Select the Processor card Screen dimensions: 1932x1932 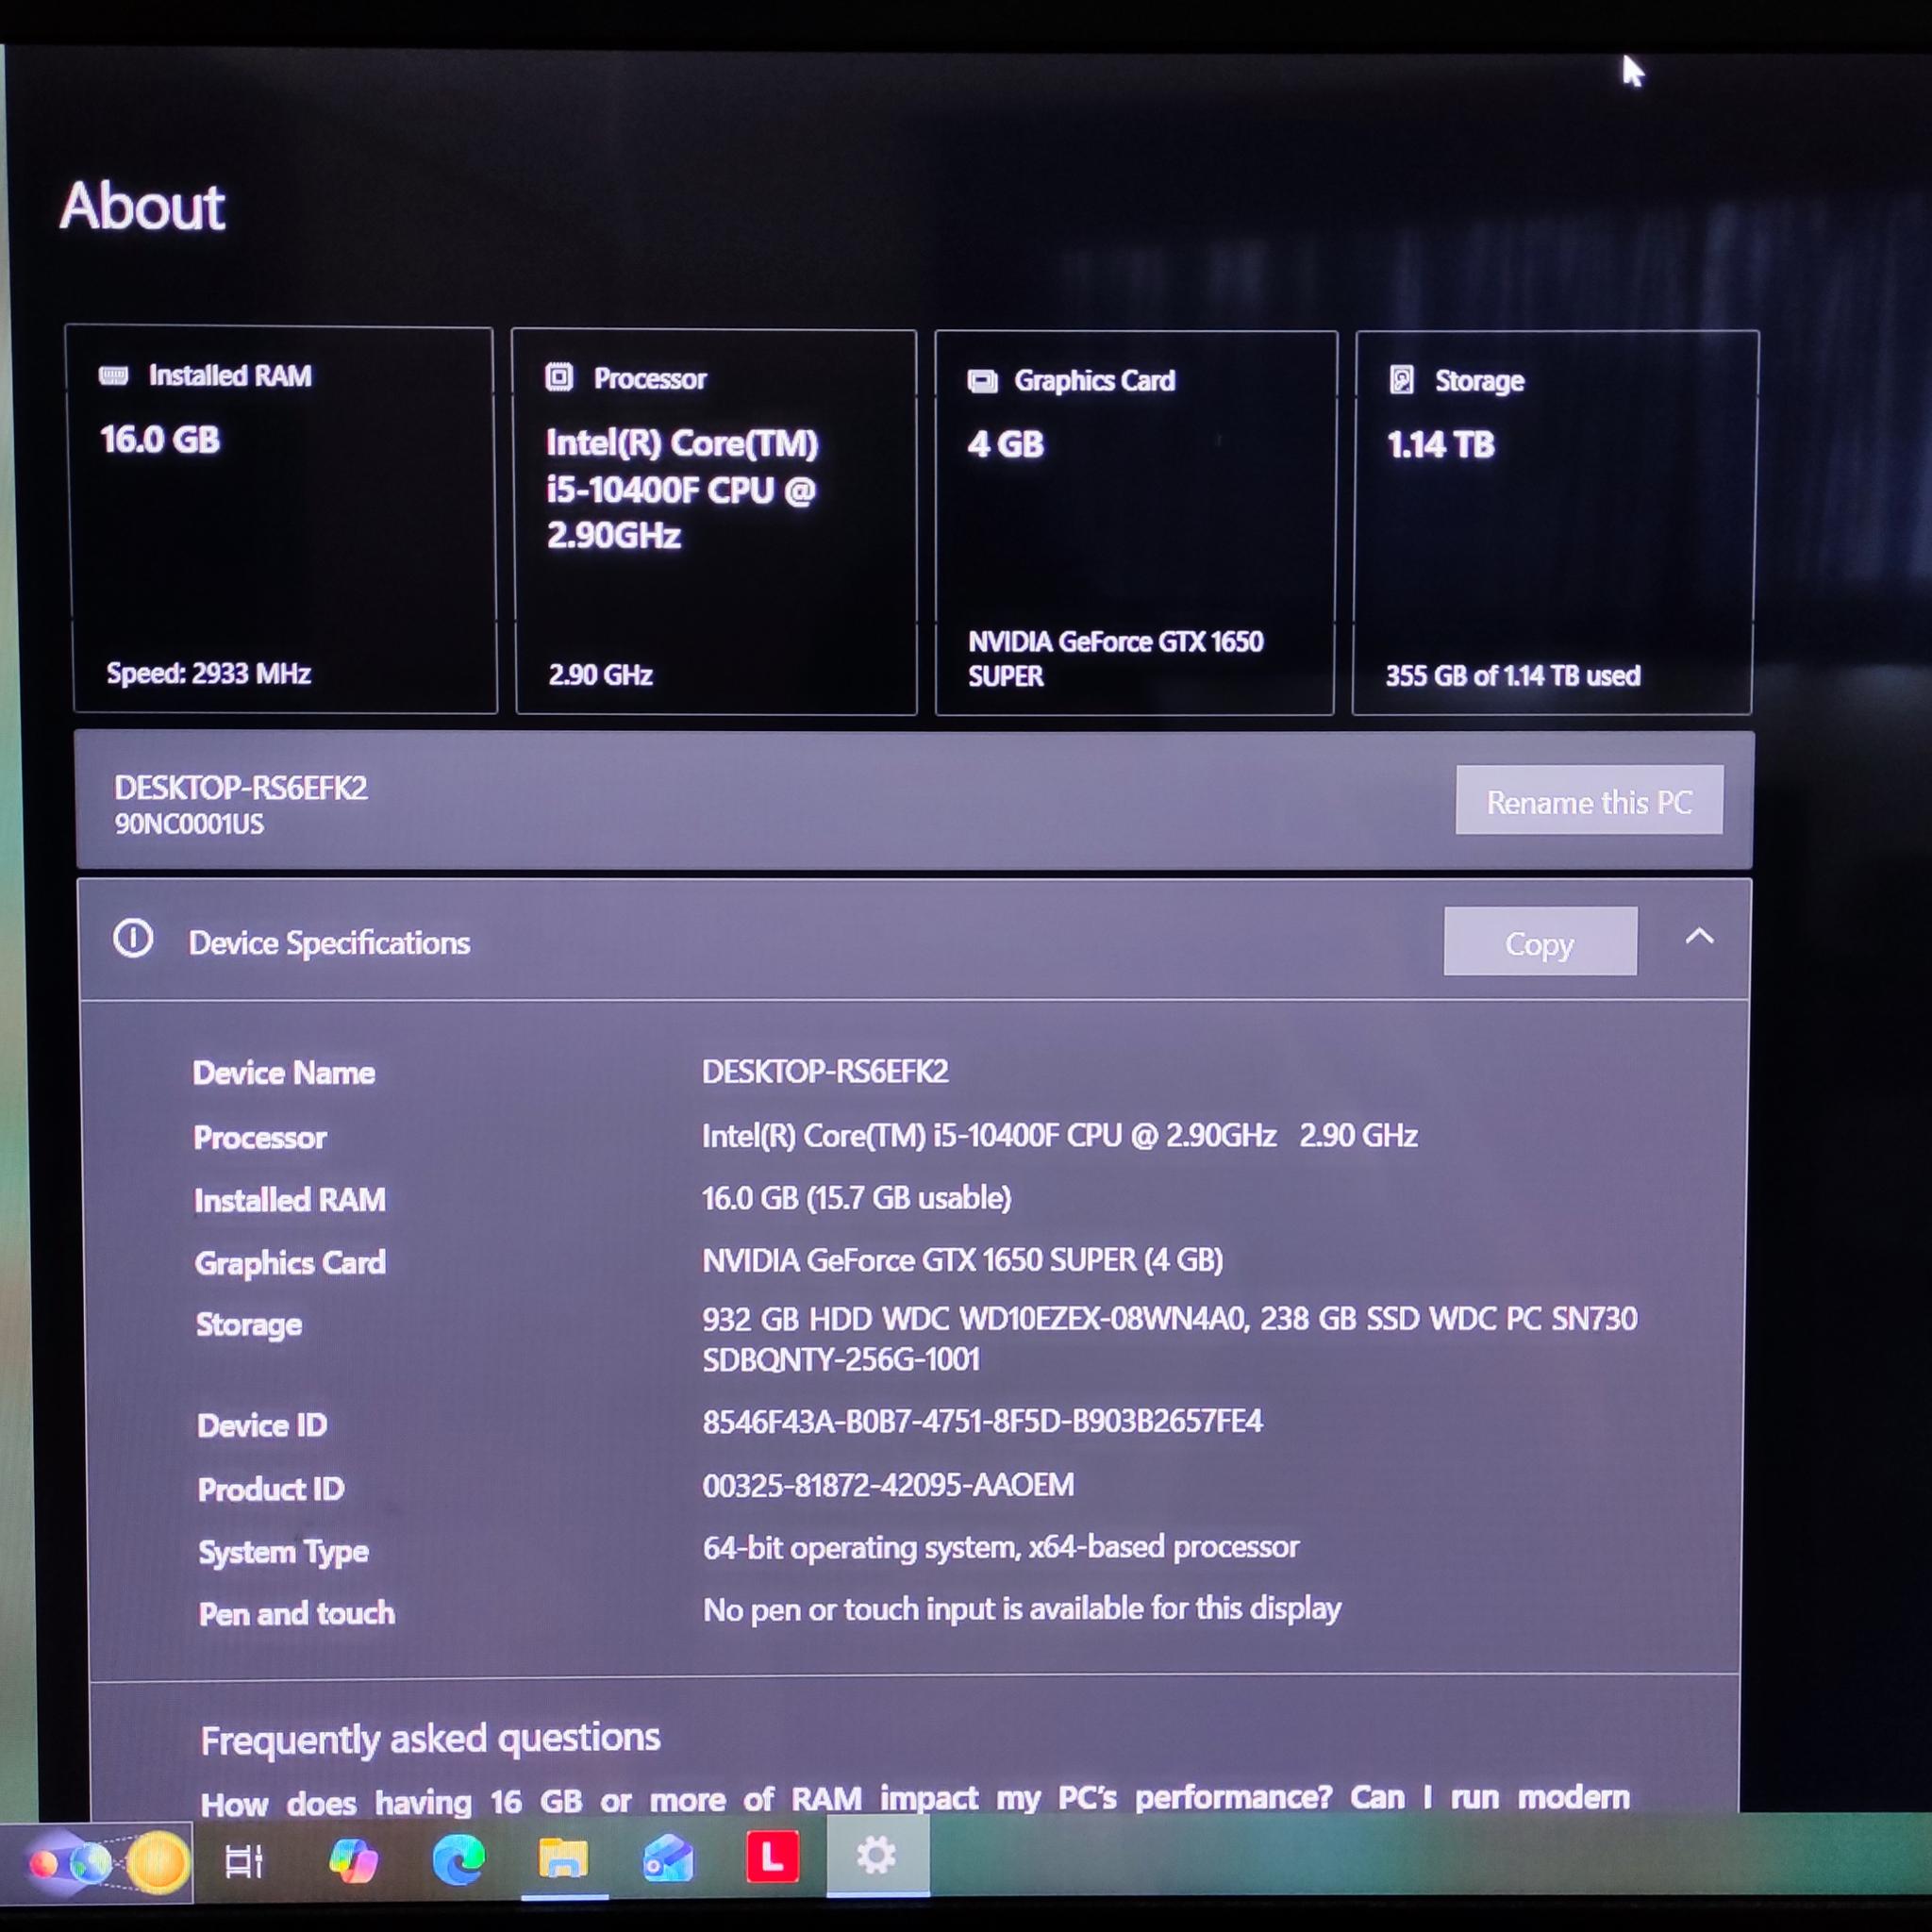(x=714, y=522)
